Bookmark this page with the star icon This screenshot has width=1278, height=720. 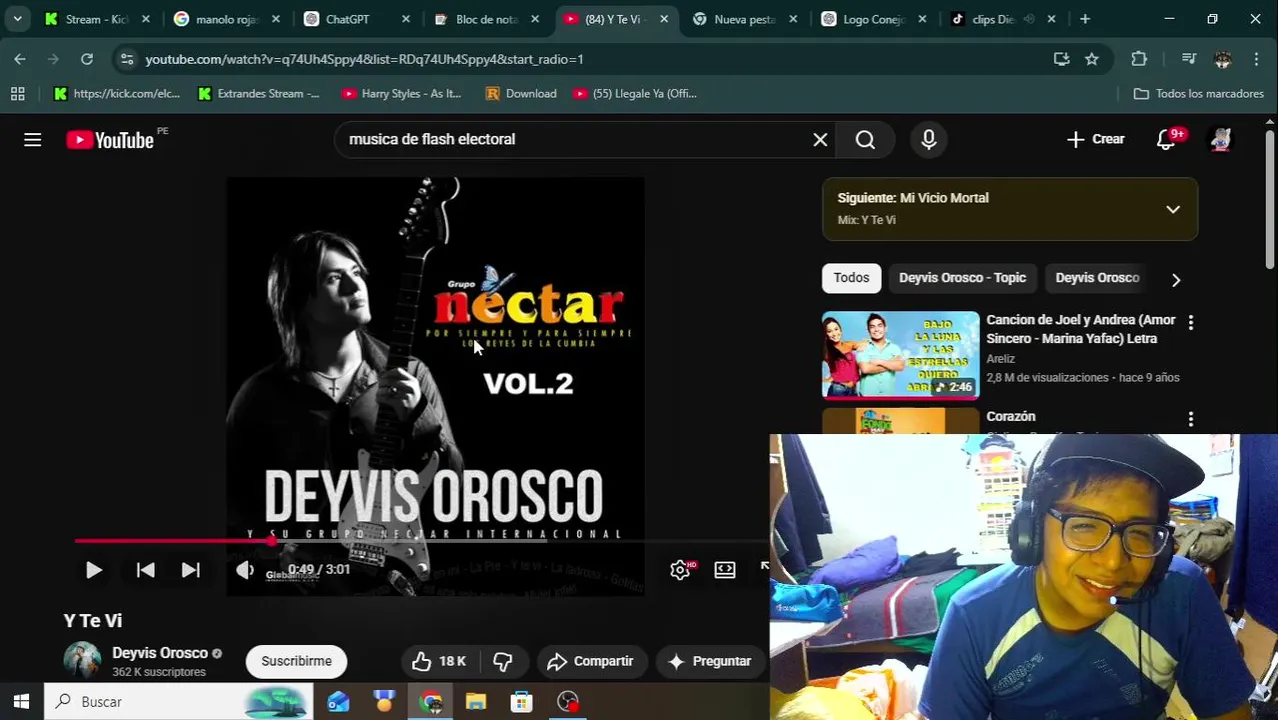(x=1092, y=59)
